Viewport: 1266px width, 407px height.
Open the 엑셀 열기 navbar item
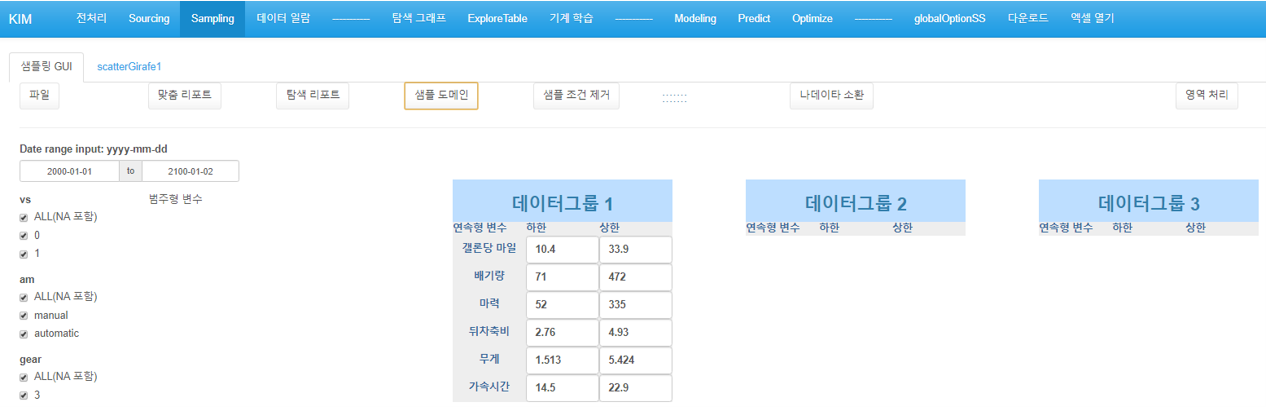click(x=1092, y=18)
